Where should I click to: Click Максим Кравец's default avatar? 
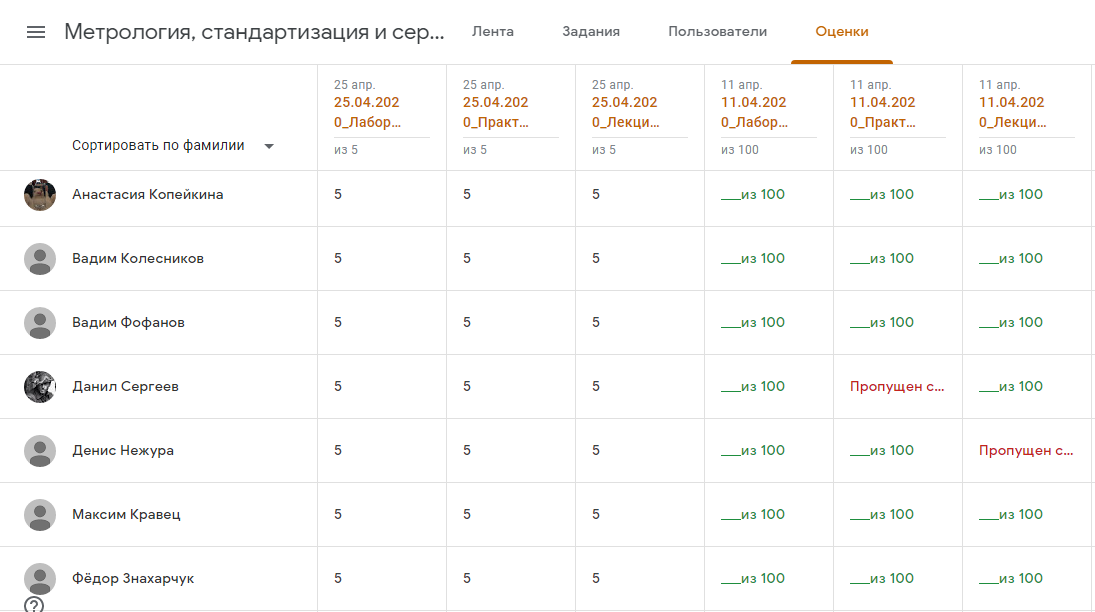pyautogui.click(x=40, y=515)
